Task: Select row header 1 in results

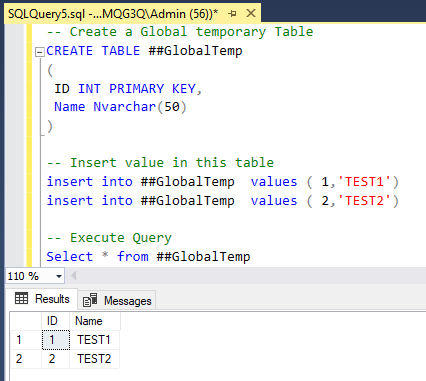Action: (26, 340)
